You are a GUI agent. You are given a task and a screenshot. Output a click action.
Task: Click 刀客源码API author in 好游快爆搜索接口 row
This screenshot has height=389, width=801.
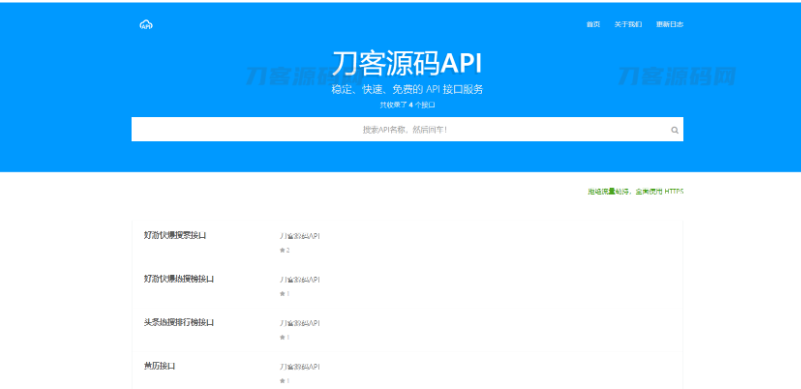(300, 236)
